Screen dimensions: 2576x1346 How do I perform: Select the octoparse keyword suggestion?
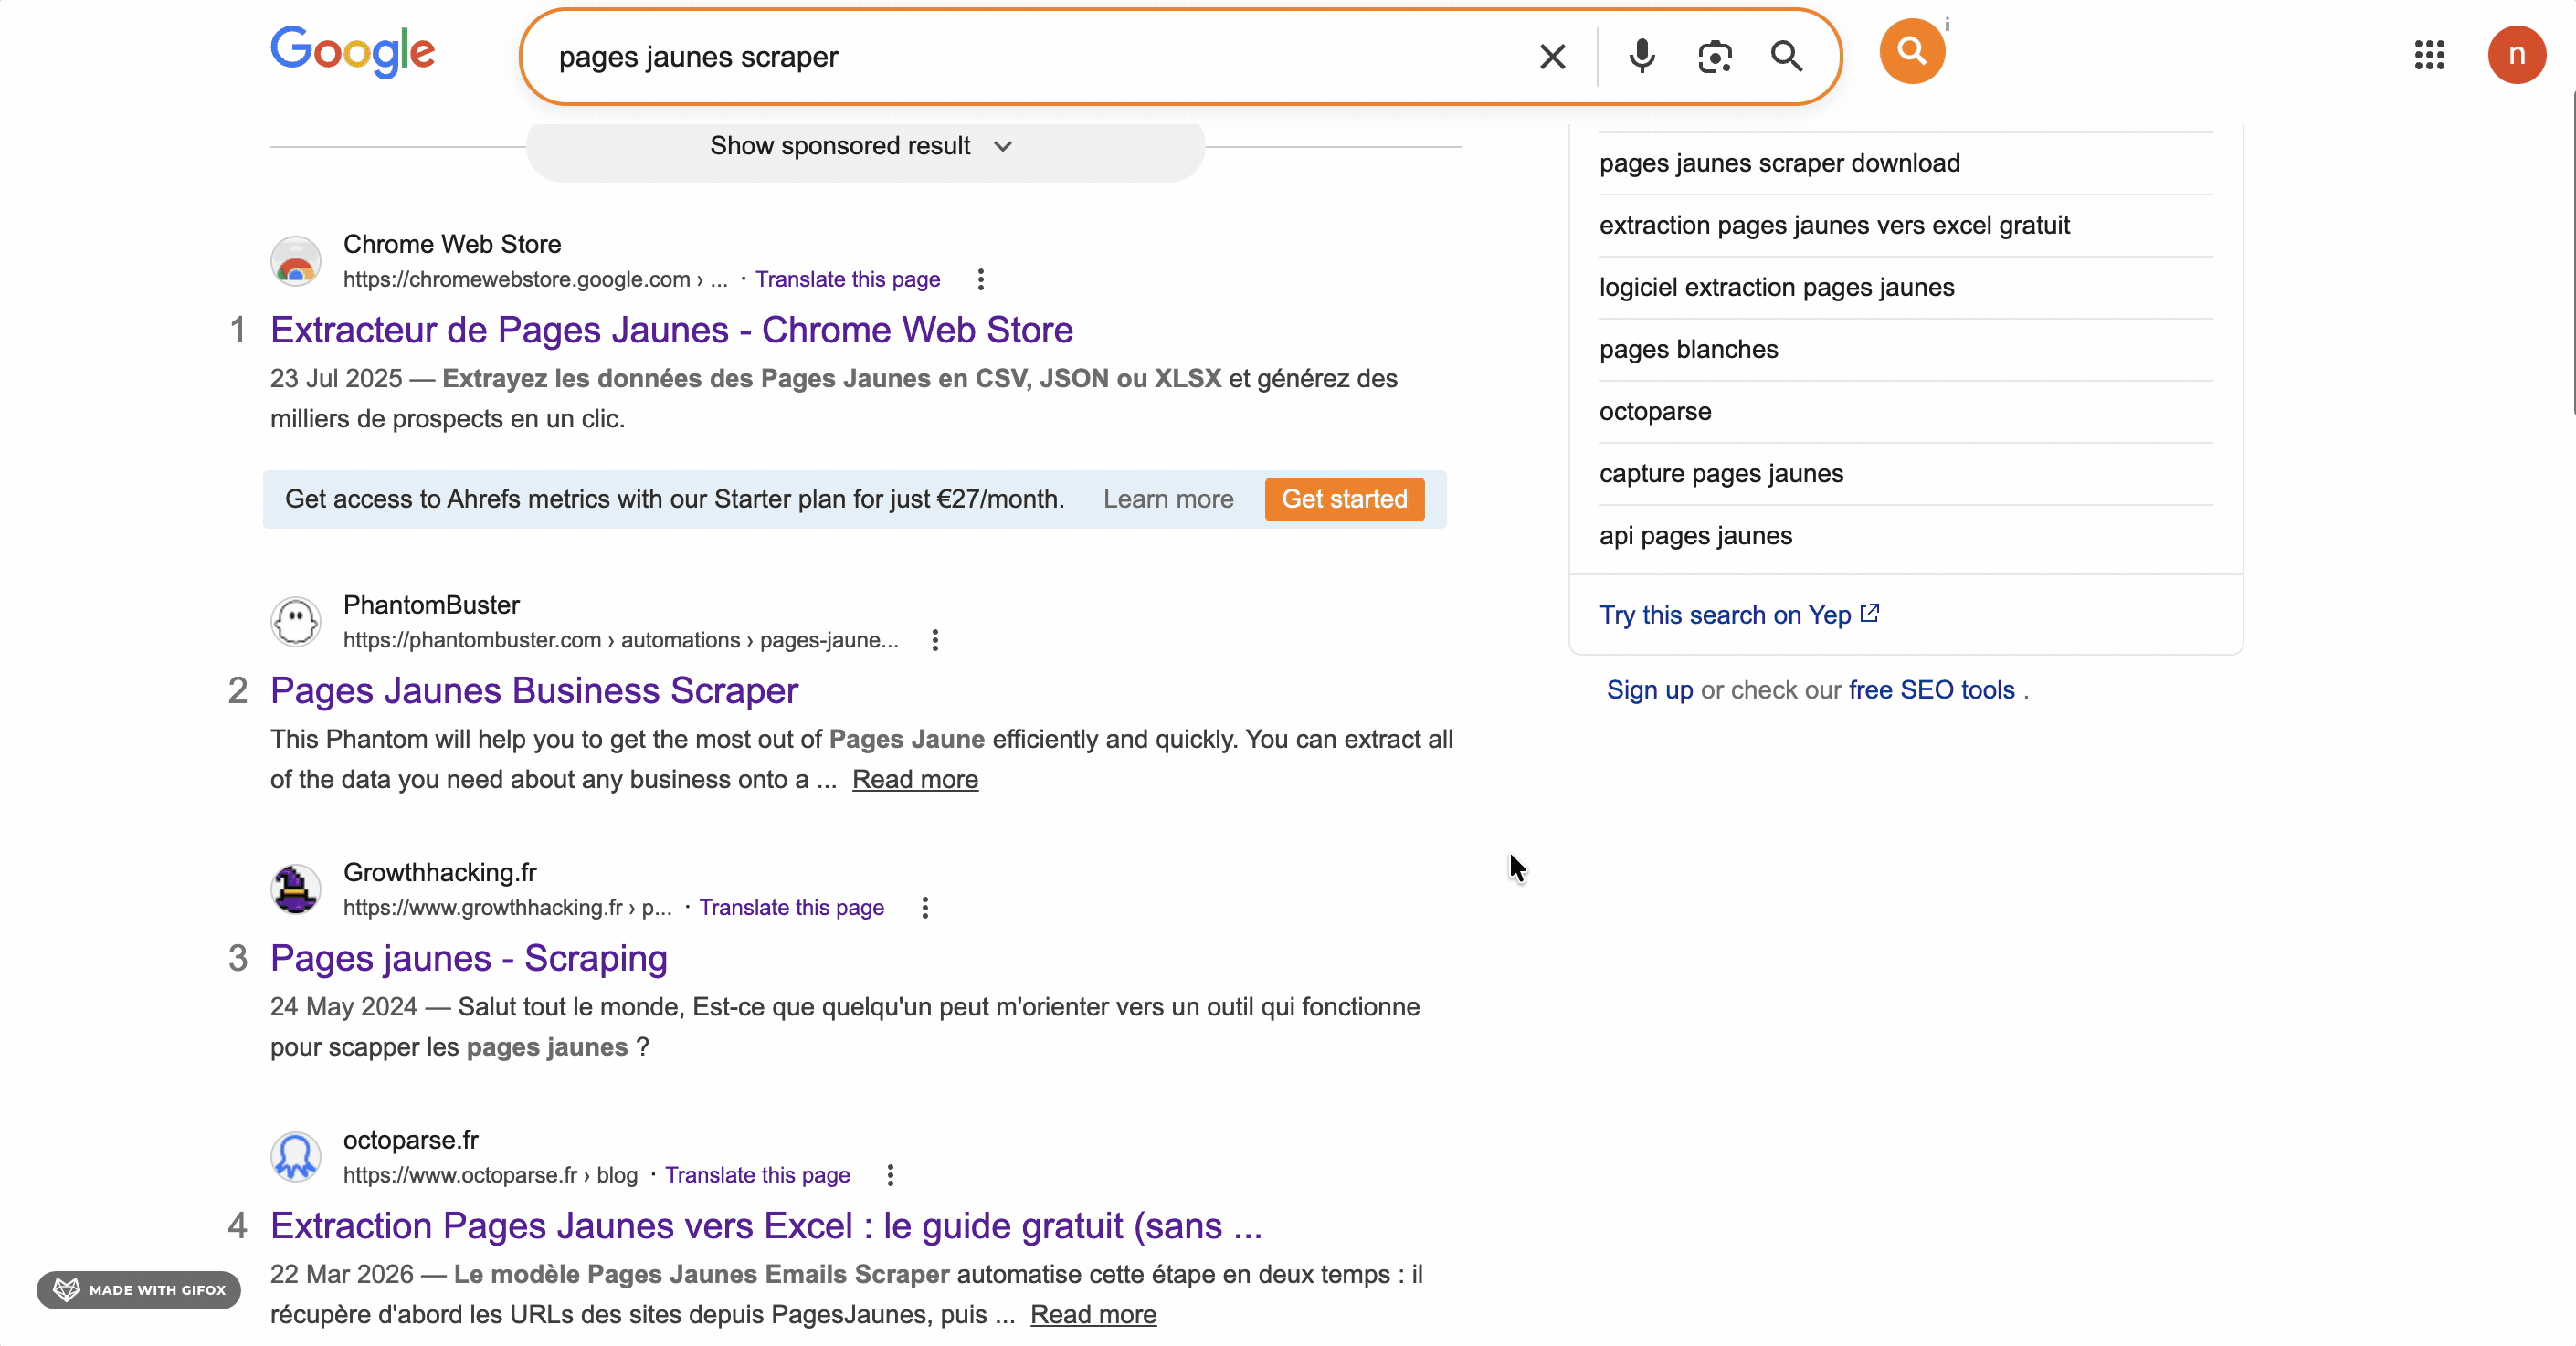[x=1655, y=411]
